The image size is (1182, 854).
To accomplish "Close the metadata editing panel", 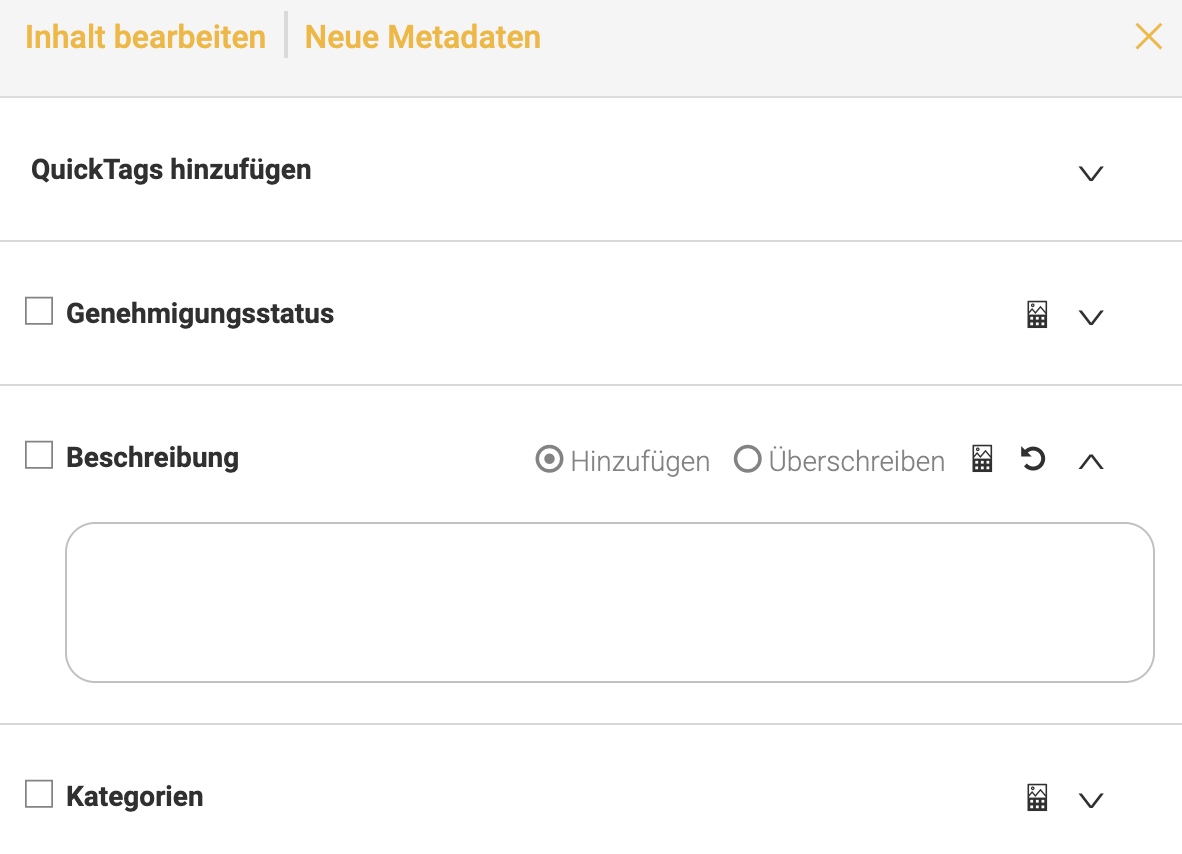I will click(1149, 37).
